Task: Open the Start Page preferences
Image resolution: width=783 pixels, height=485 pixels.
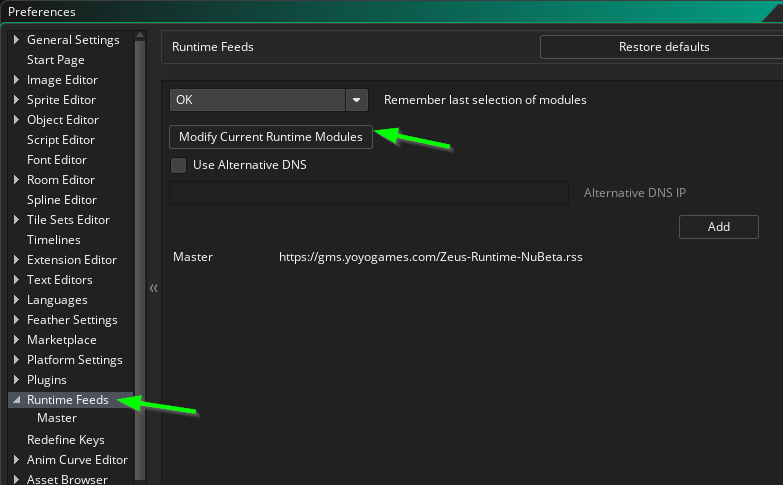Action: pos(56,60)
